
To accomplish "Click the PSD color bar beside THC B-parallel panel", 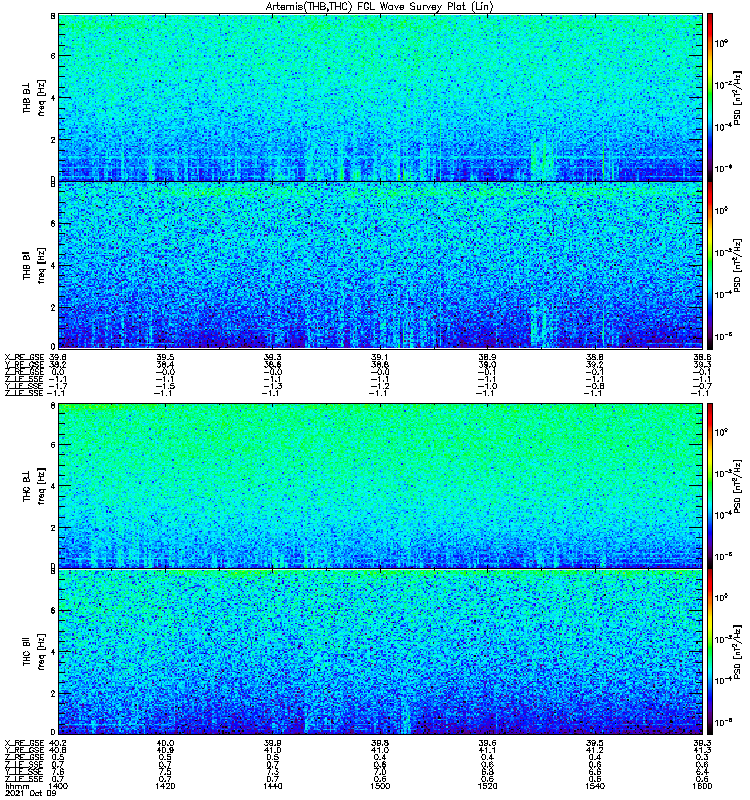I will coord(710,652).
